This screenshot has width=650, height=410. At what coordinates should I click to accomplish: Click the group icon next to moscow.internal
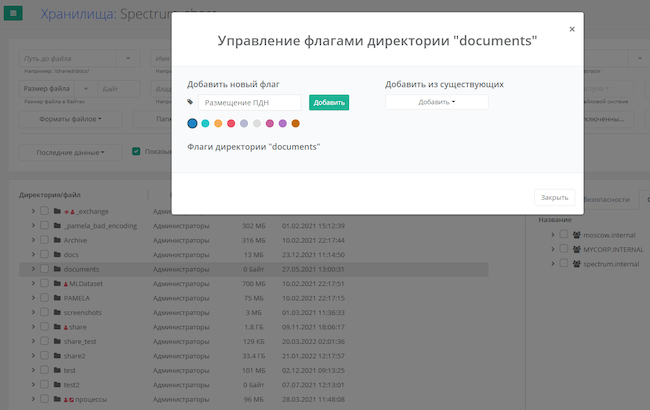(576, 235)
